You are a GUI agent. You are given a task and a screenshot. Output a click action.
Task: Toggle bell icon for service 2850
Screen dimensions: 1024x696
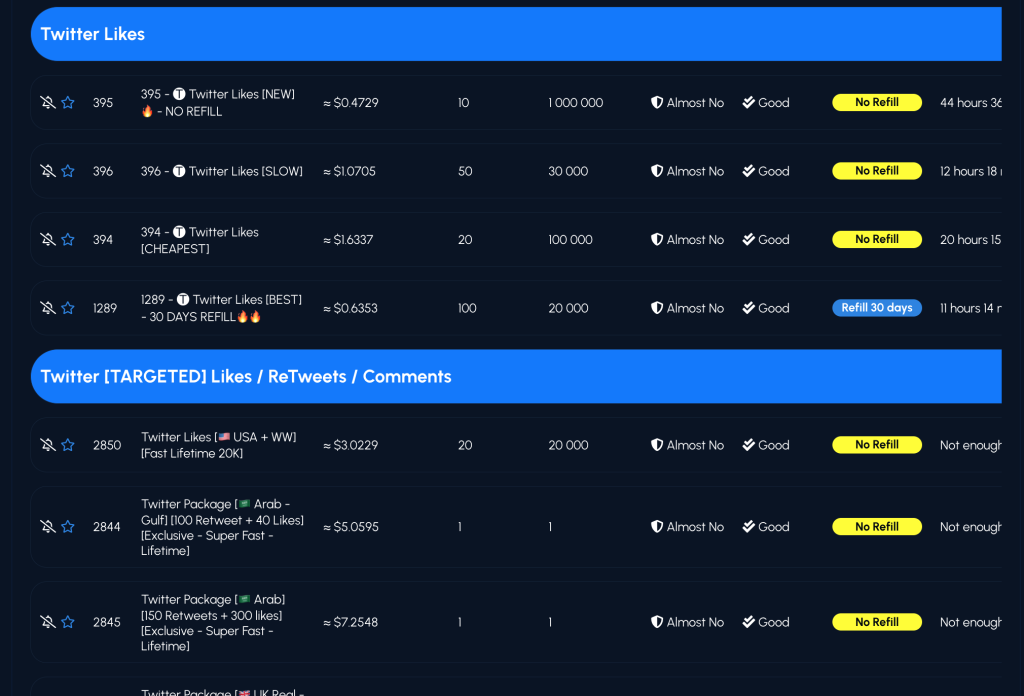(x=48, y=445)
